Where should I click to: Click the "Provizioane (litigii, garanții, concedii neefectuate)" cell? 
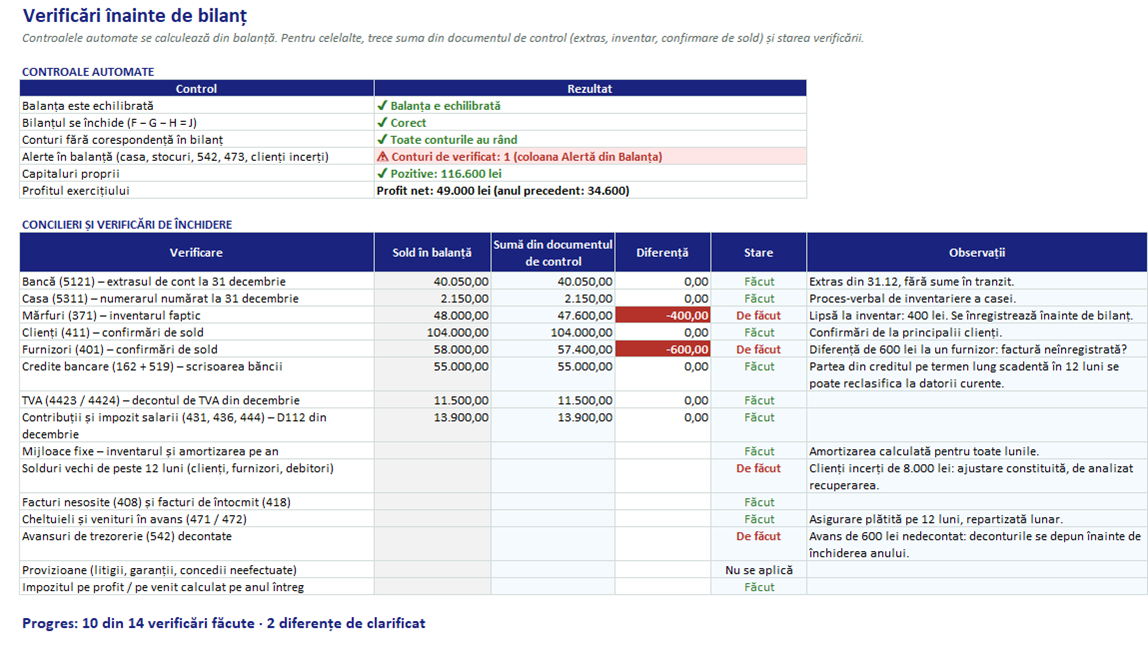point(196,570)
